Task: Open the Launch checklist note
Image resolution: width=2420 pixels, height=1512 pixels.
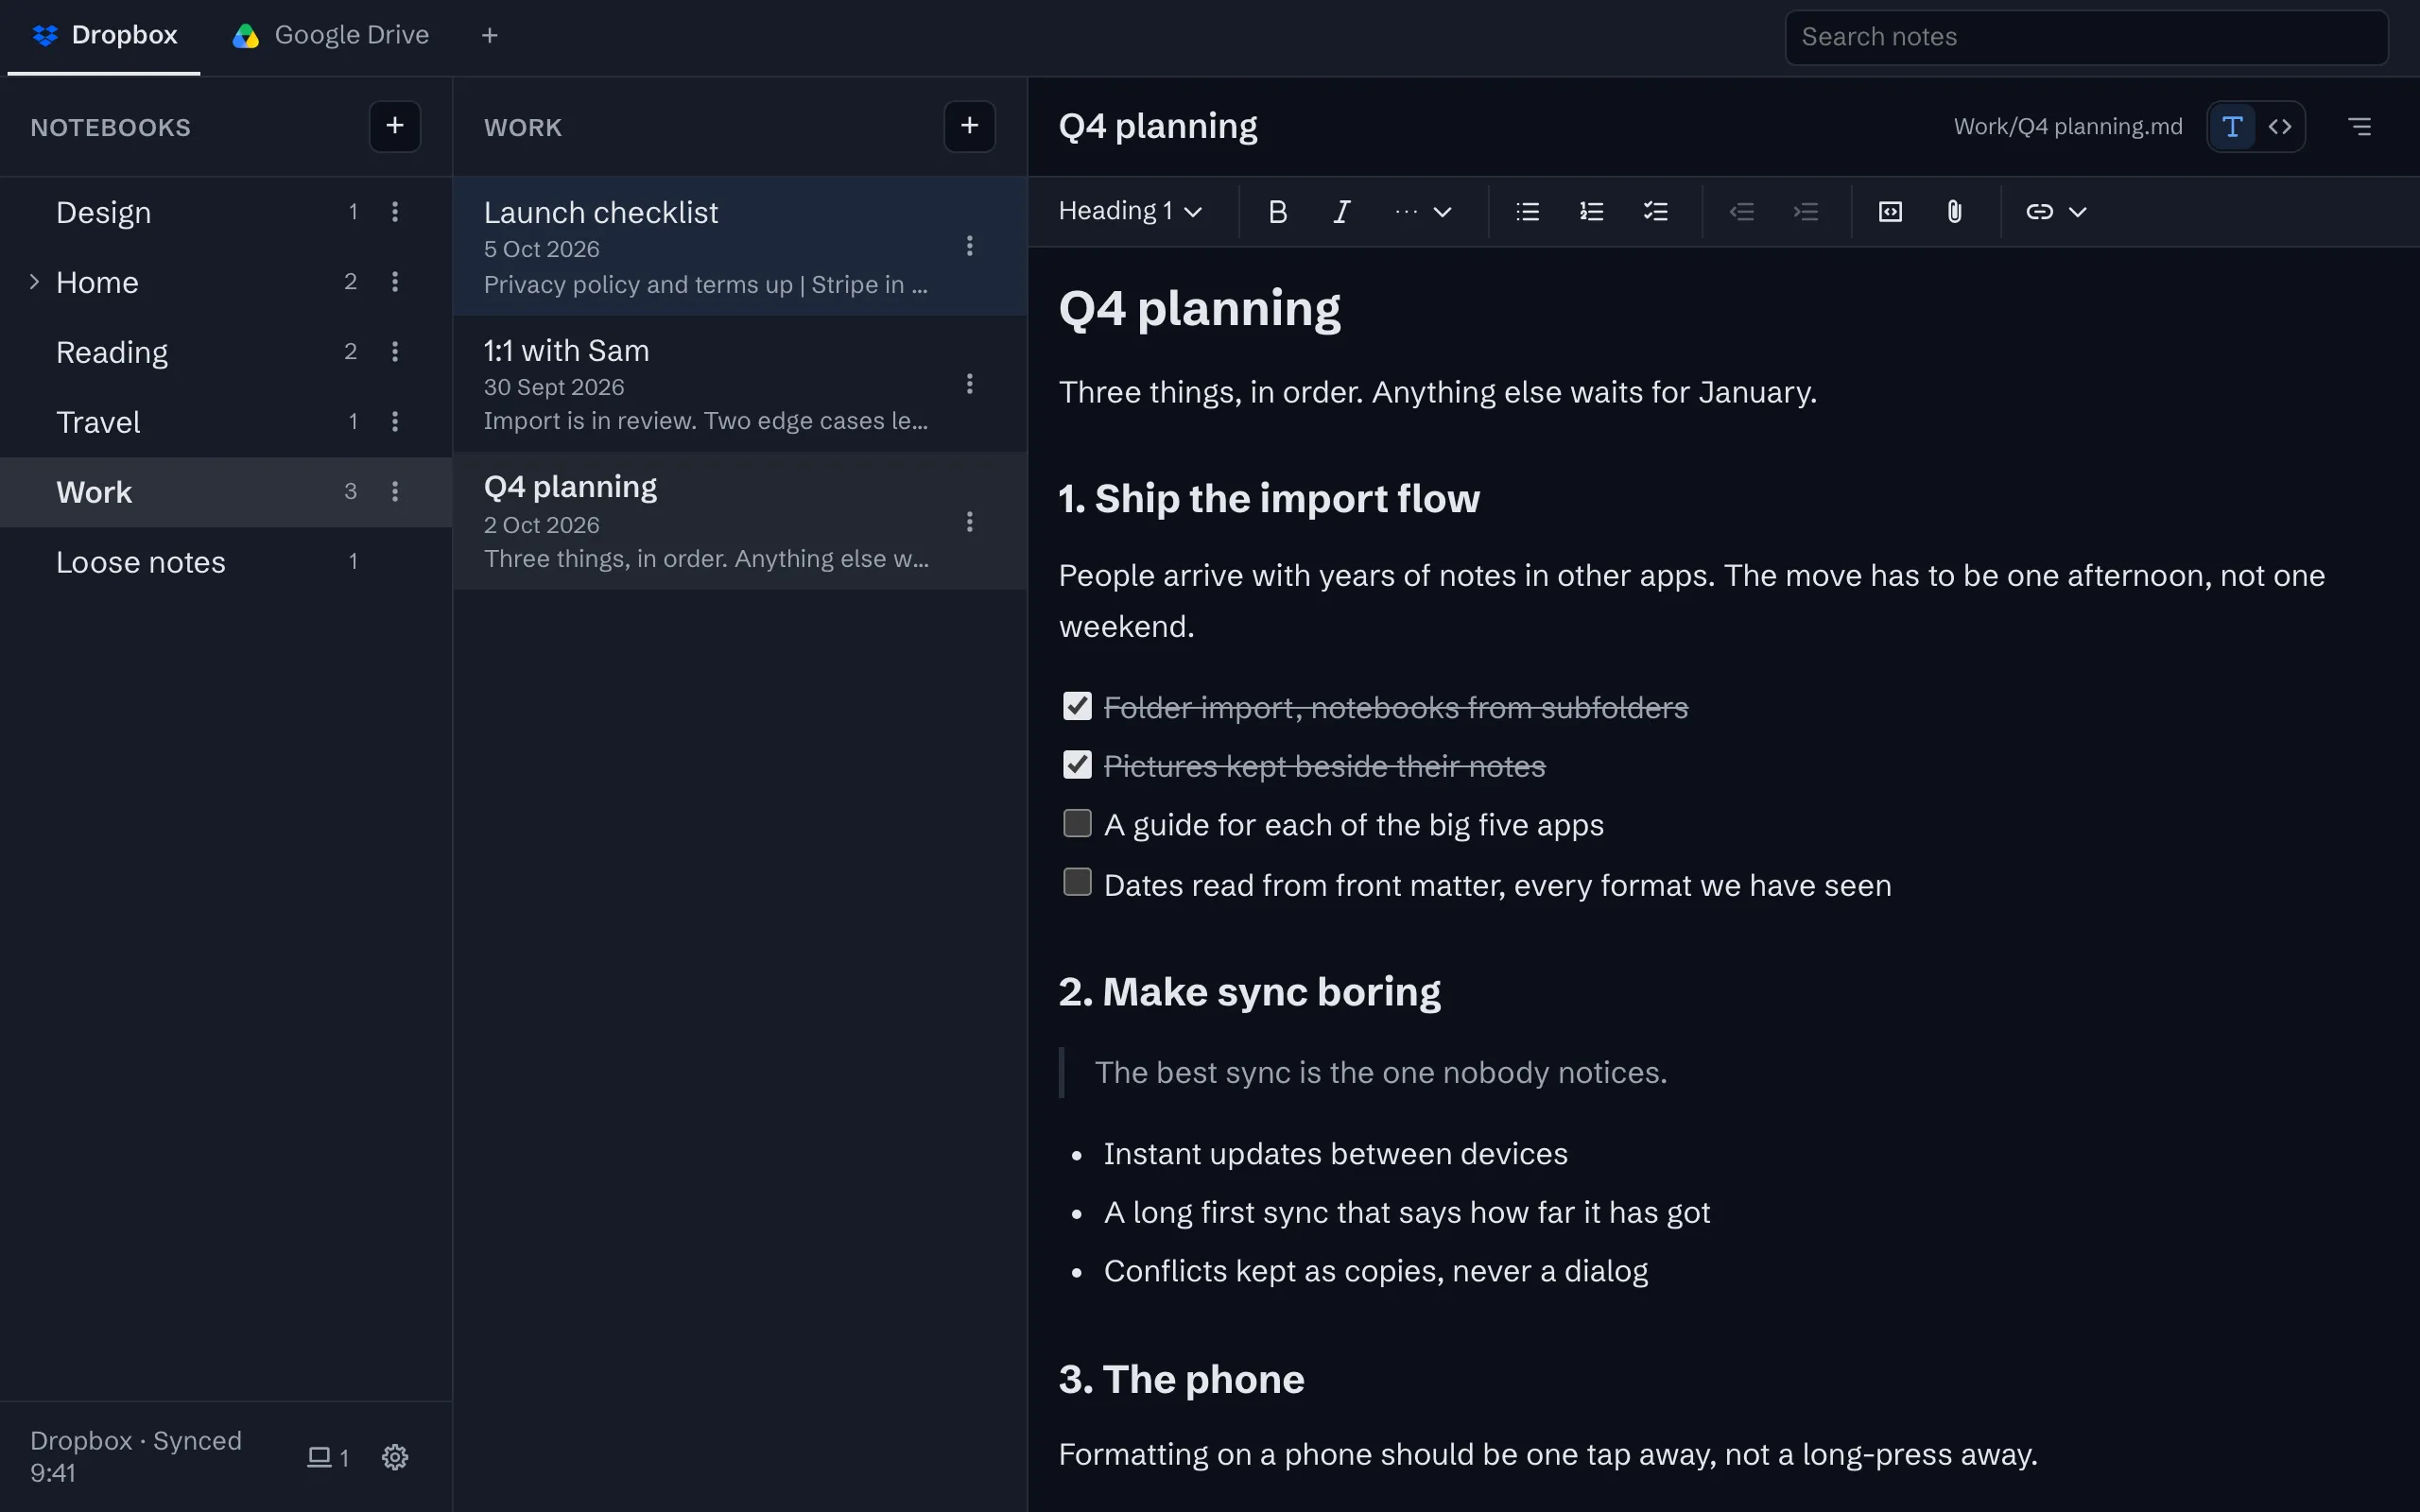Action: point(740,247)
